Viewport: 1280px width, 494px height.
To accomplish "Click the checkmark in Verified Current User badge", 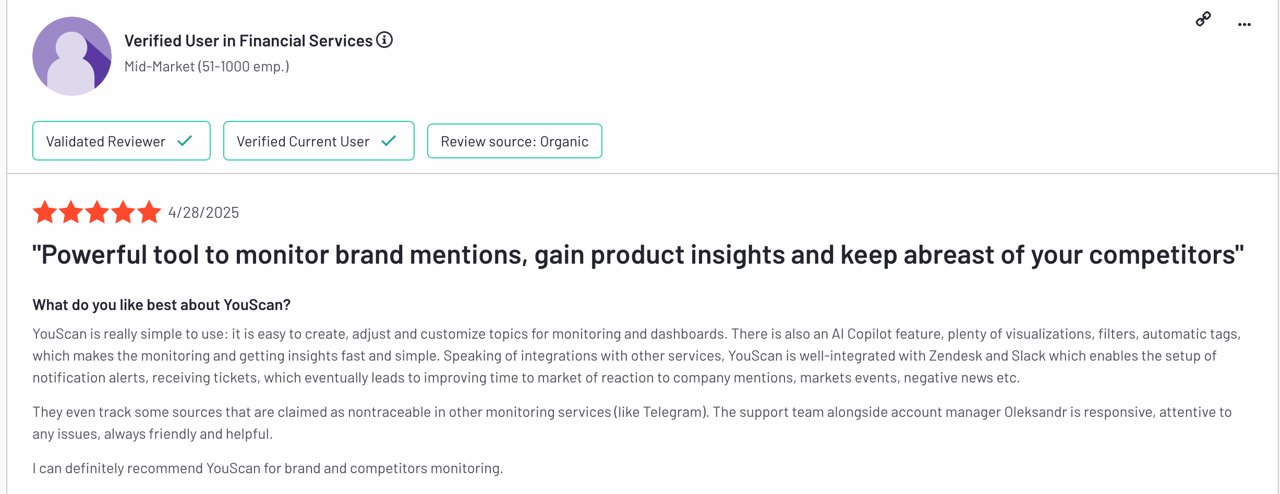I will click(x=389, y=141).
